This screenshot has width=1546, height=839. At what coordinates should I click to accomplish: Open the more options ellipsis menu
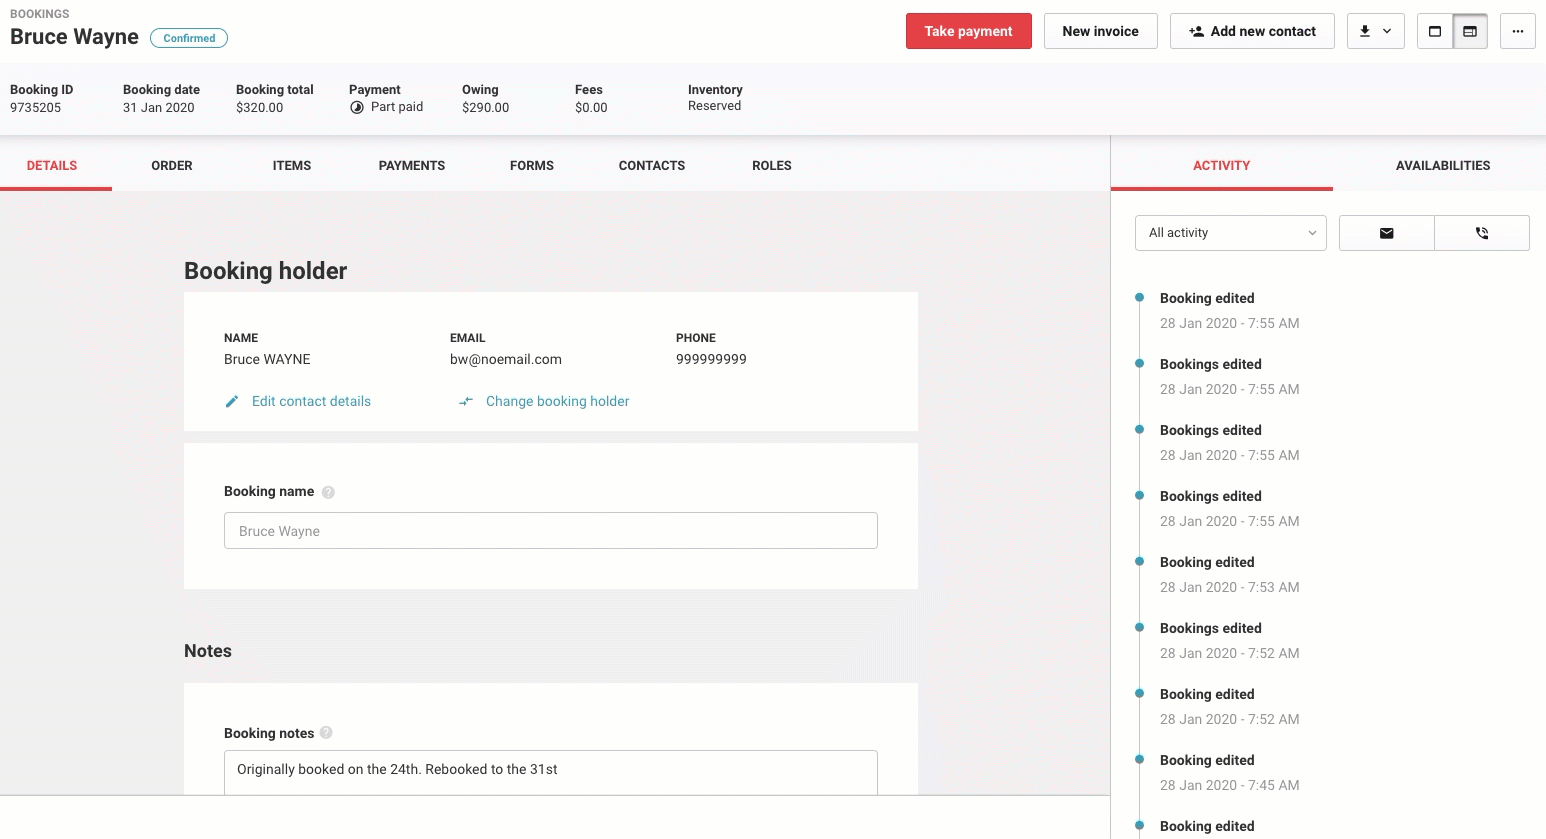pos(1518,31)
